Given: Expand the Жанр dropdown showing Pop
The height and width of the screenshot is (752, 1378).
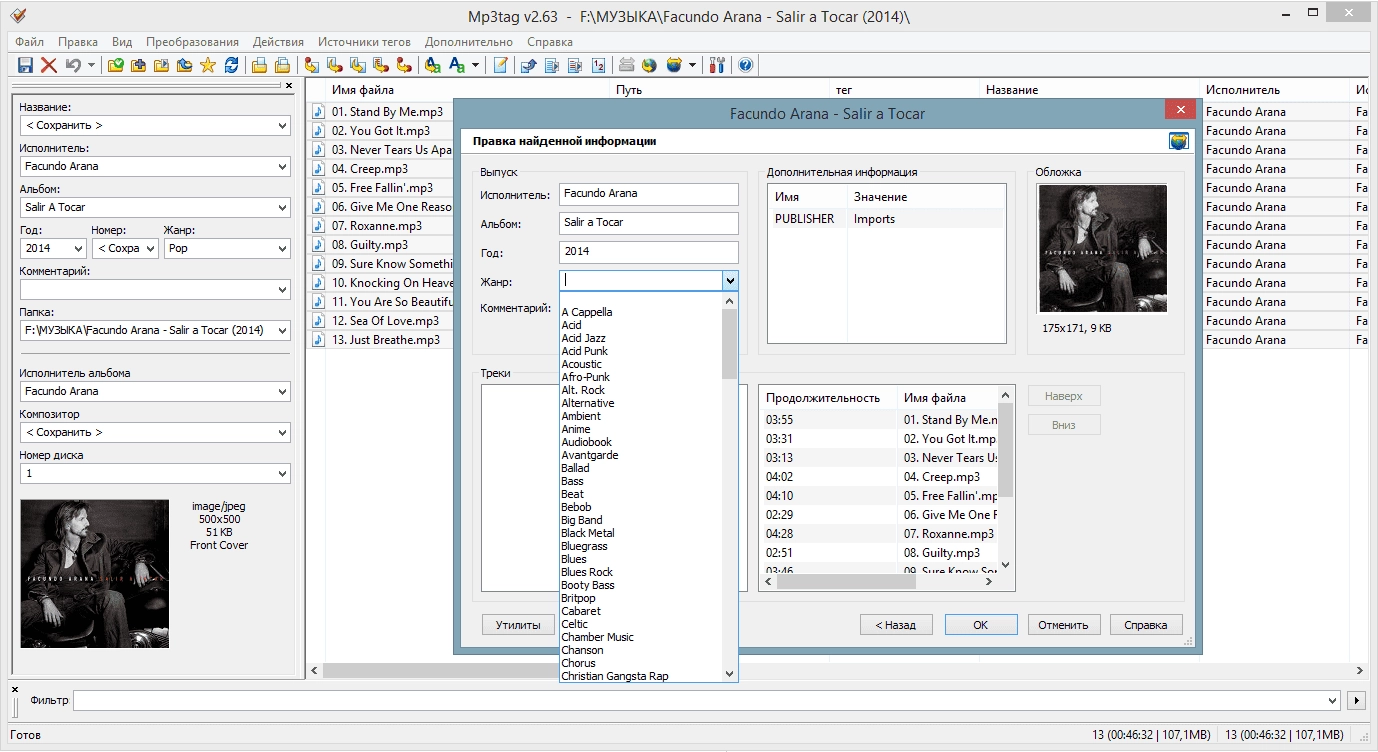Looking at the screenshot, I should click(281, 248).
